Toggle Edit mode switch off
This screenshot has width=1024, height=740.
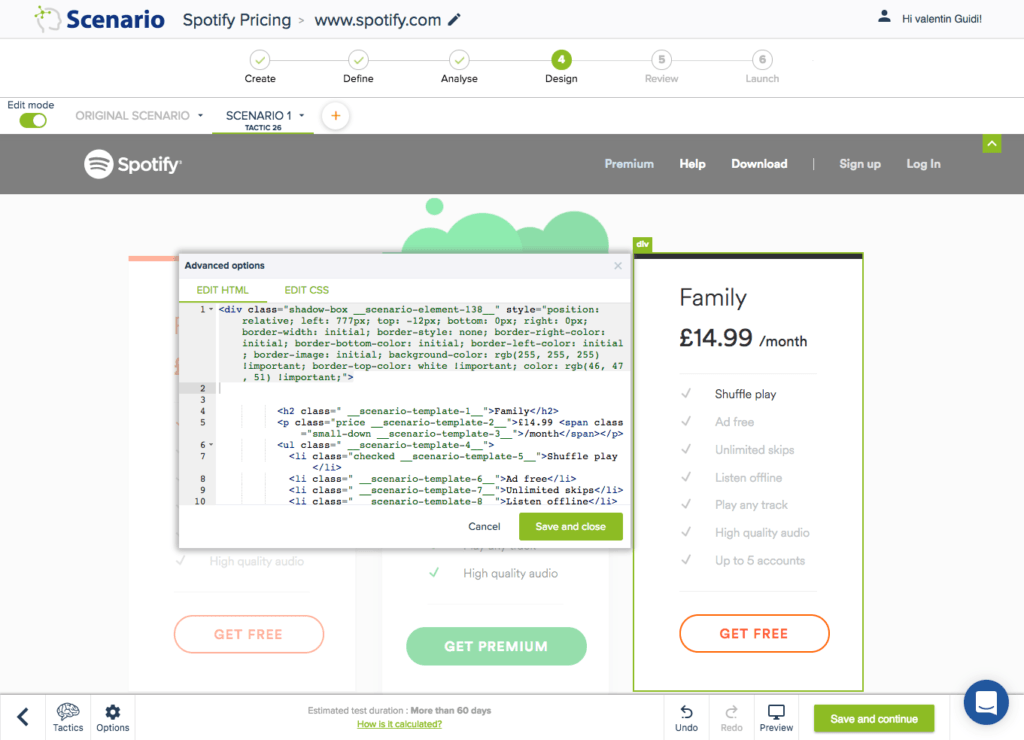point(33,121)
